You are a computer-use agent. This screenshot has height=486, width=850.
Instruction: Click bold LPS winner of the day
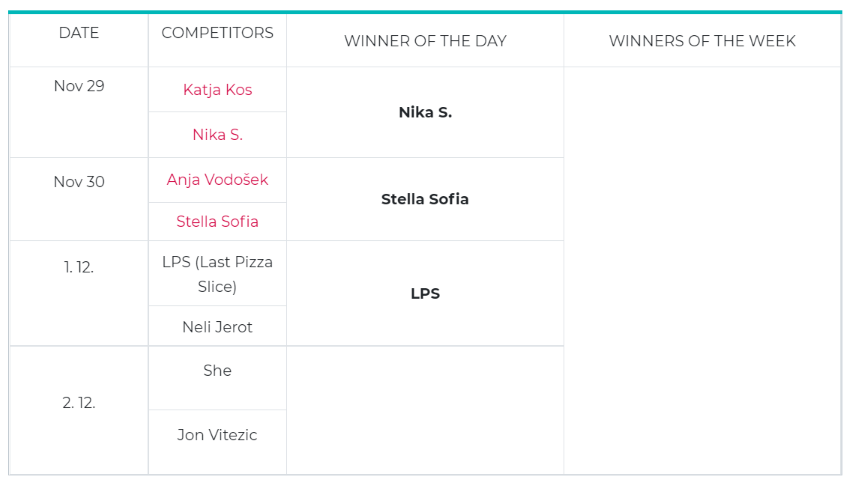point(425,294)
